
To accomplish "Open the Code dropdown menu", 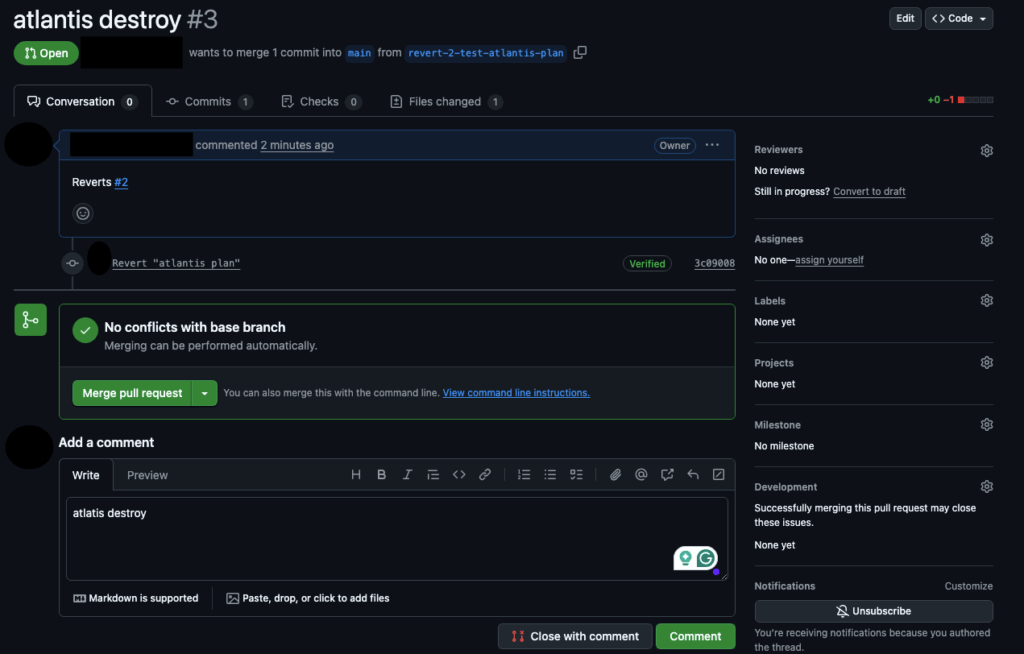I will coord(957,18).
